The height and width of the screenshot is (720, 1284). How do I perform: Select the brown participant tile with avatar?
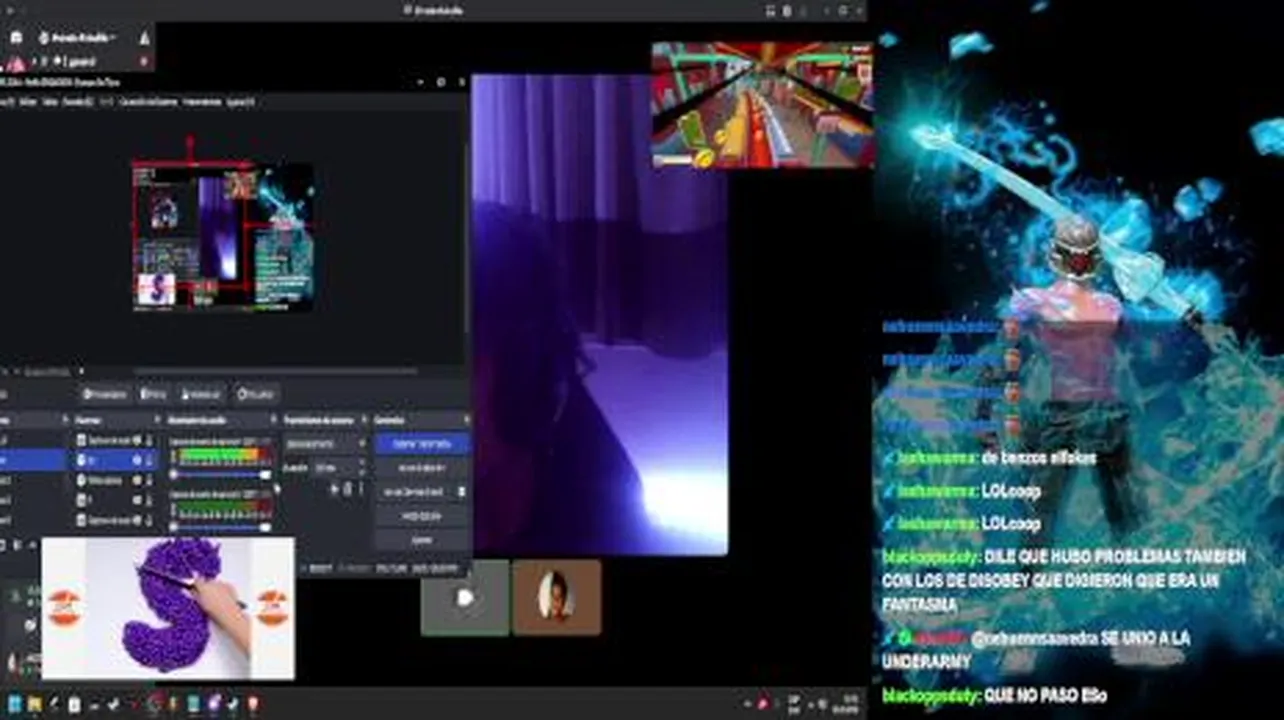[557, 597]
